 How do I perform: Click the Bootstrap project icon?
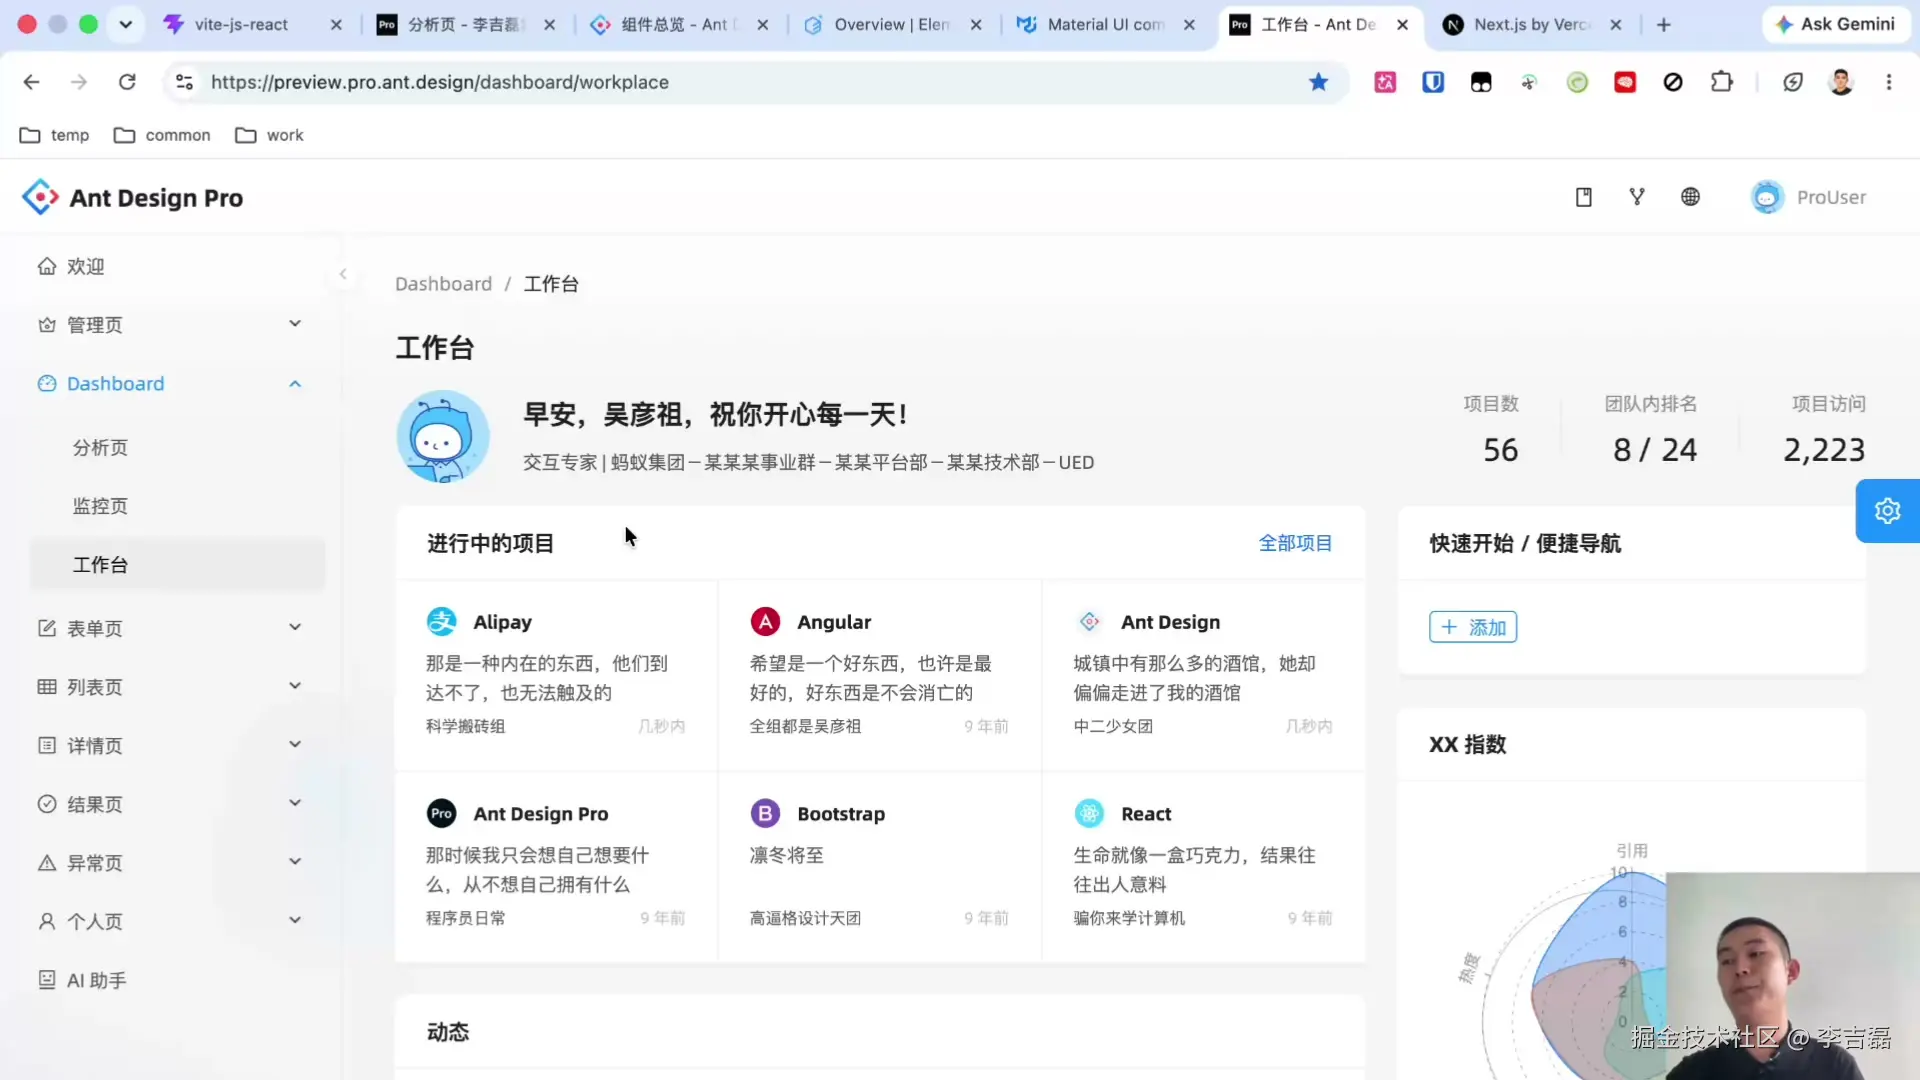[765, 813]
